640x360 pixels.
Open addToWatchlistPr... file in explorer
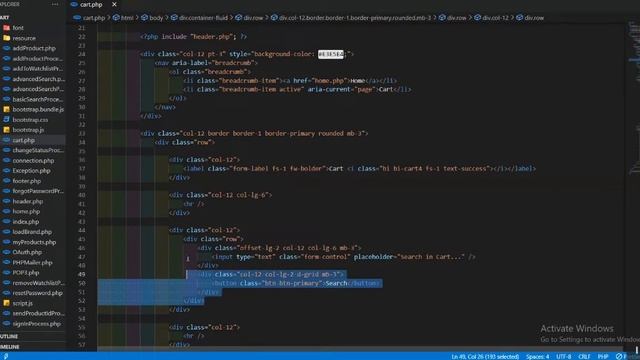(x=33, y=69)
